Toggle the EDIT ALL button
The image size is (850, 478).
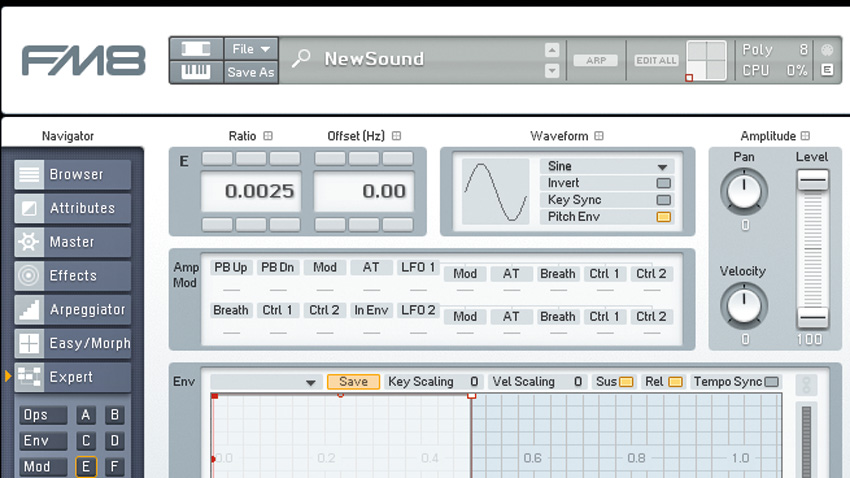click(656, 60)
